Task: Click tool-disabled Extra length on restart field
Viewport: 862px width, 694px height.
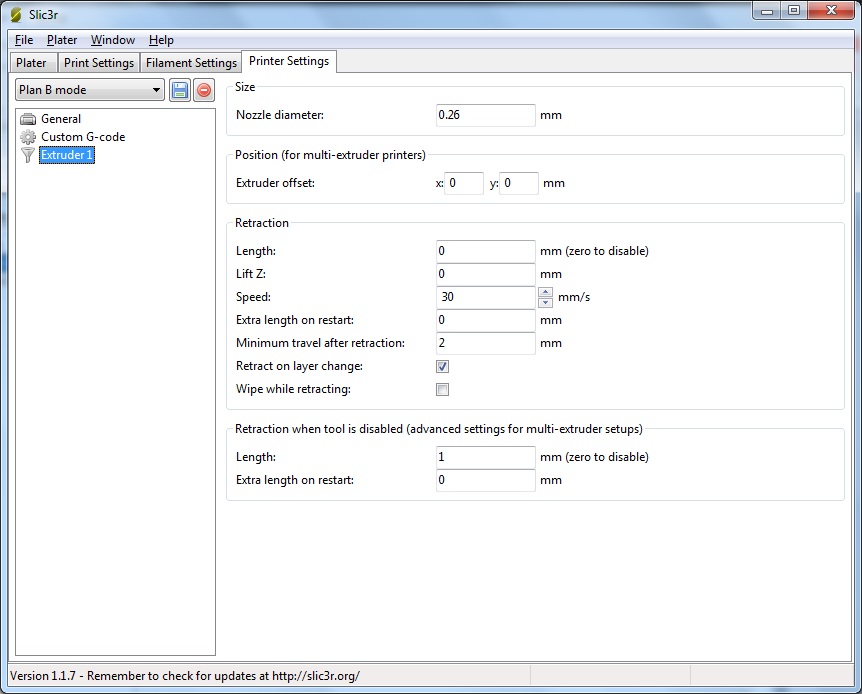Action: (485, 481)
